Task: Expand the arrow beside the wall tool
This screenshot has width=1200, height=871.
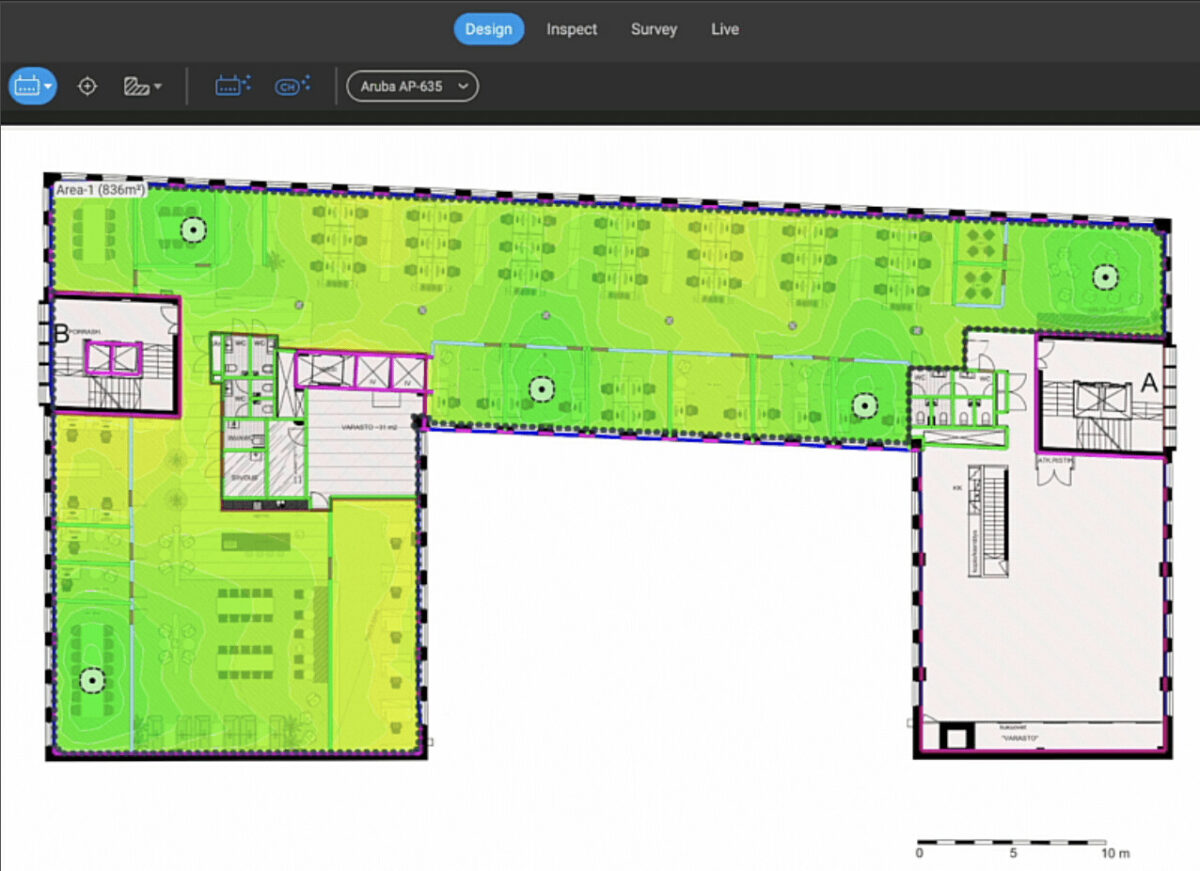Action: pyautogui.click(x=157, y=87)
